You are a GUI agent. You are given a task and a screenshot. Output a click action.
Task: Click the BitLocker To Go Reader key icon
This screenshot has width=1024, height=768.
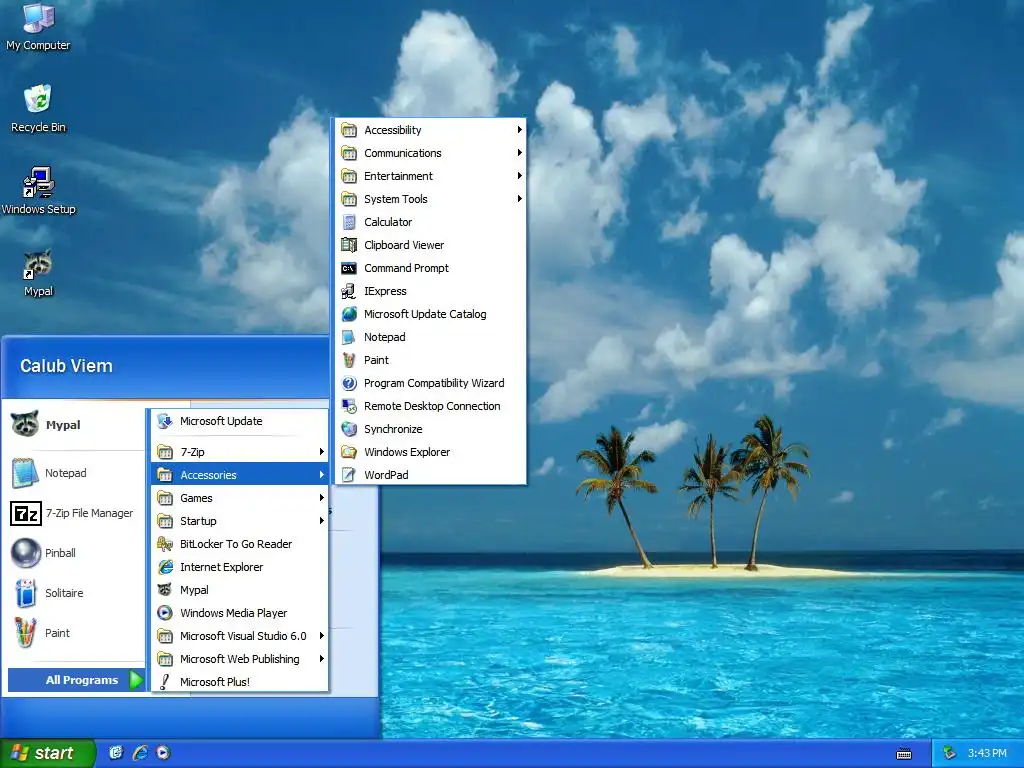pos(165,544)
